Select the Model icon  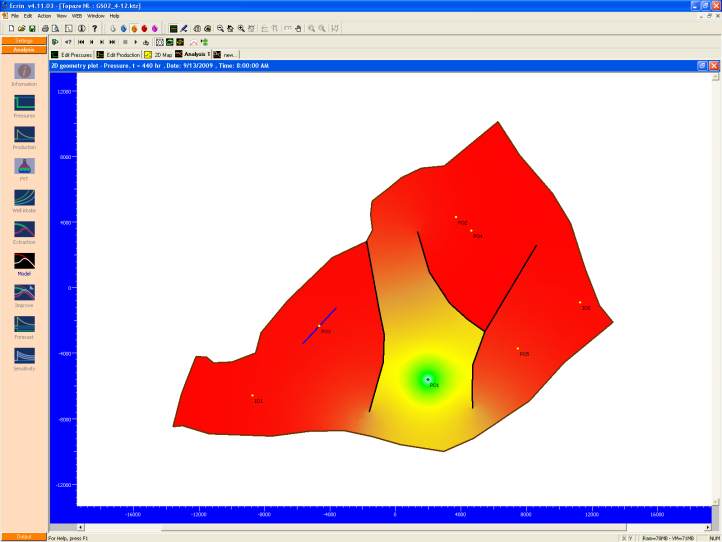[x=24, y=261]
